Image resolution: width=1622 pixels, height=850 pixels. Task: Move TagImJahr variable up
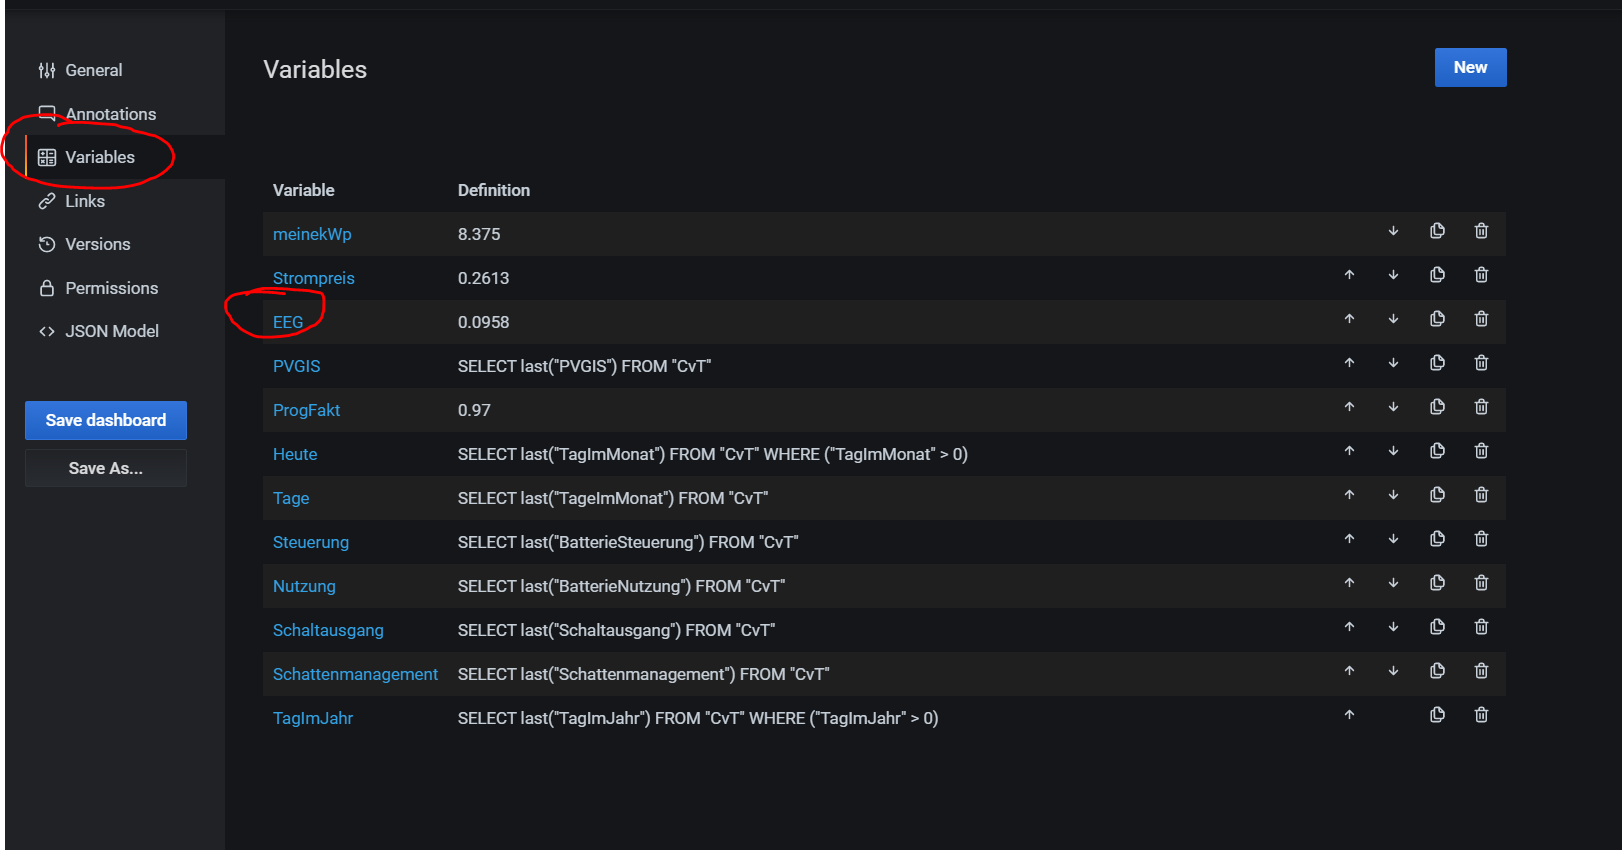tap(1349, 715)
